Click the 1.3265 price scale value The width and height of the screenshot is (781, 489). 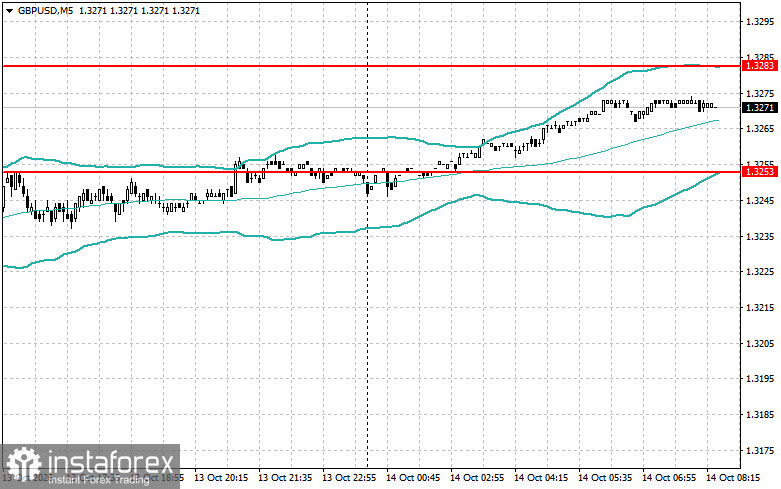760,128
